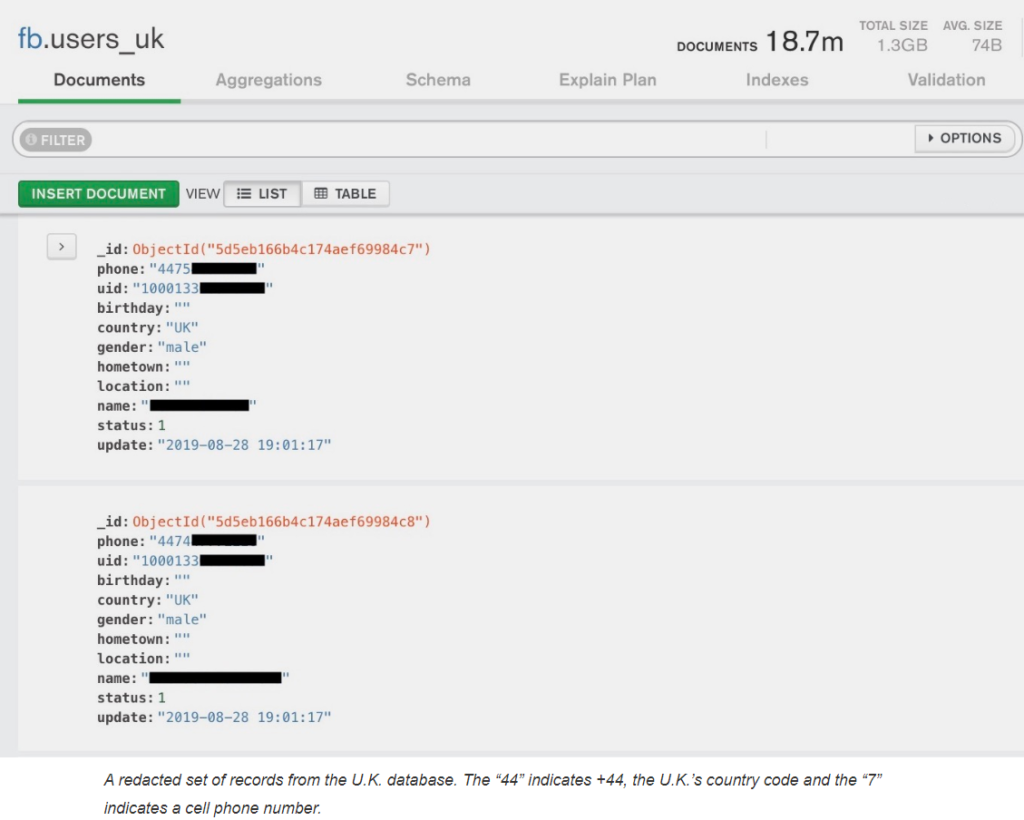
Task: Open the Schema tab
Action: point(438,80)
